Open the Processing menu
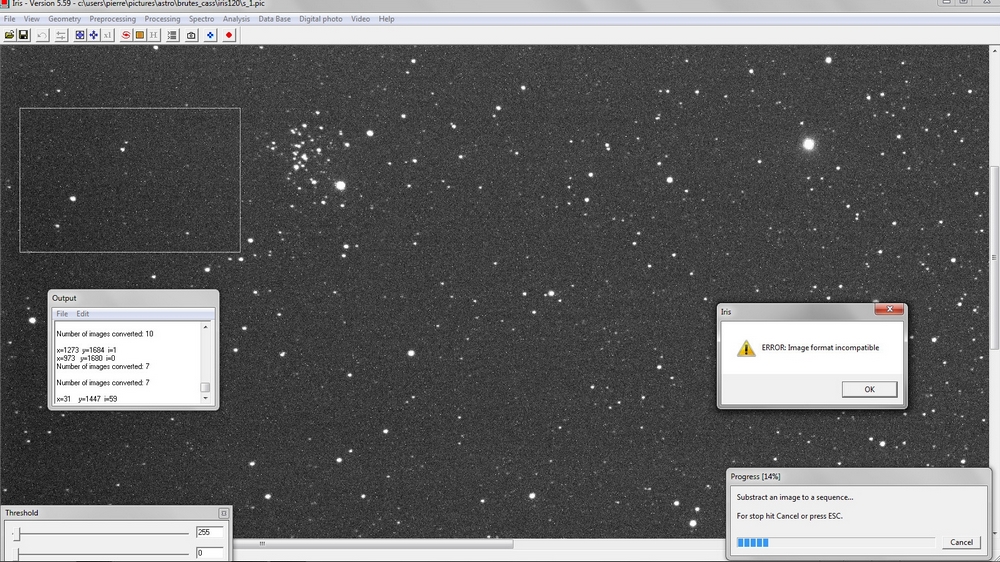This screenshot has width=1000, height=562. (162, 19)
